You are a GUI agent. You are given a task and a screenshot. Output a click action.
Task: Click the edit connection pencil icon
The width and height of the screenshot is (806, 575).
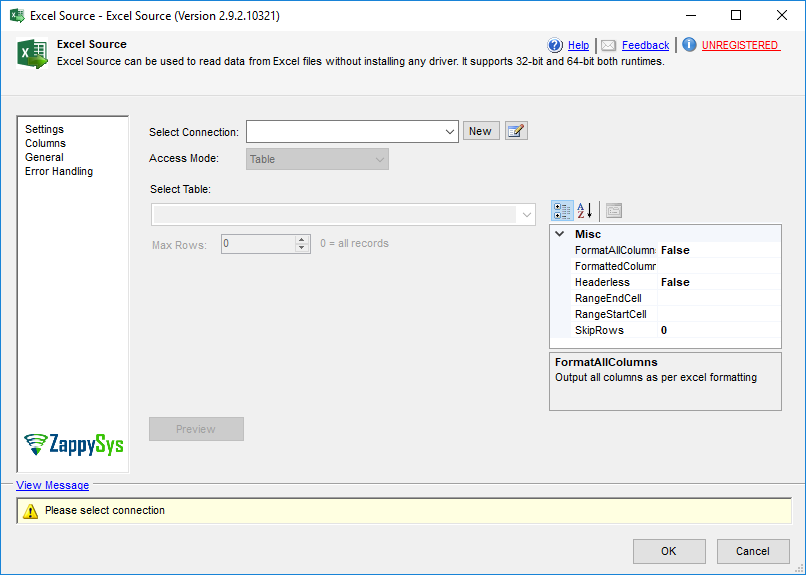pyautogui.click(x=516, y=131)
